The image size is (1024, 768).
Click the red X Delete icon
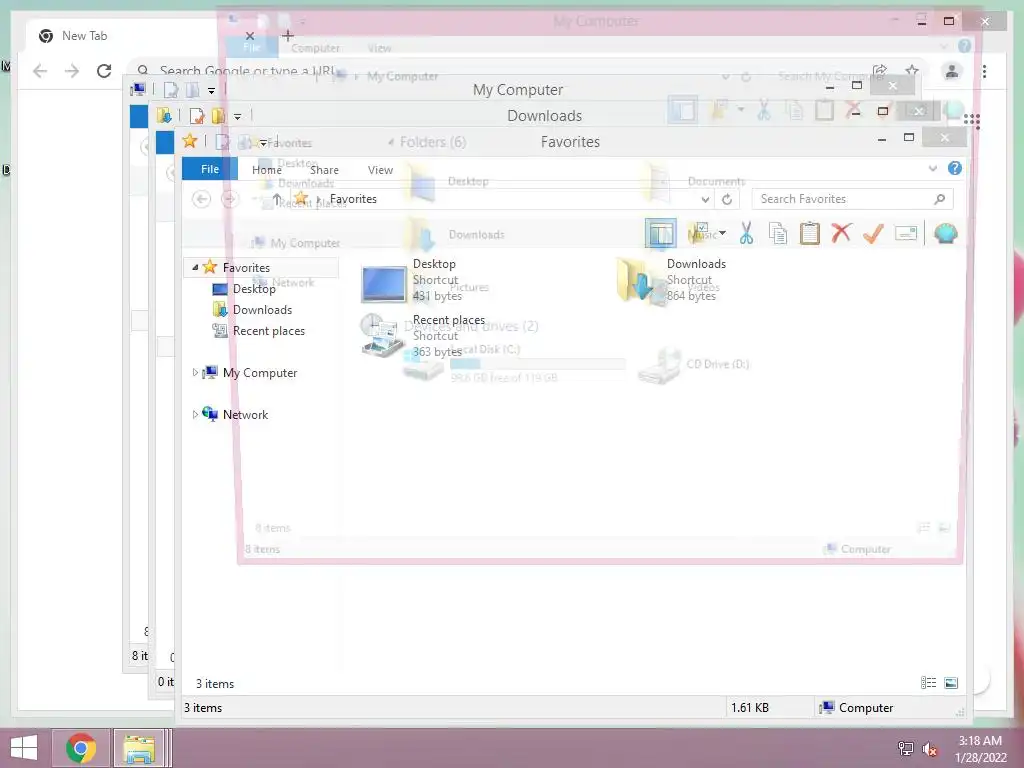click(841, 232)
